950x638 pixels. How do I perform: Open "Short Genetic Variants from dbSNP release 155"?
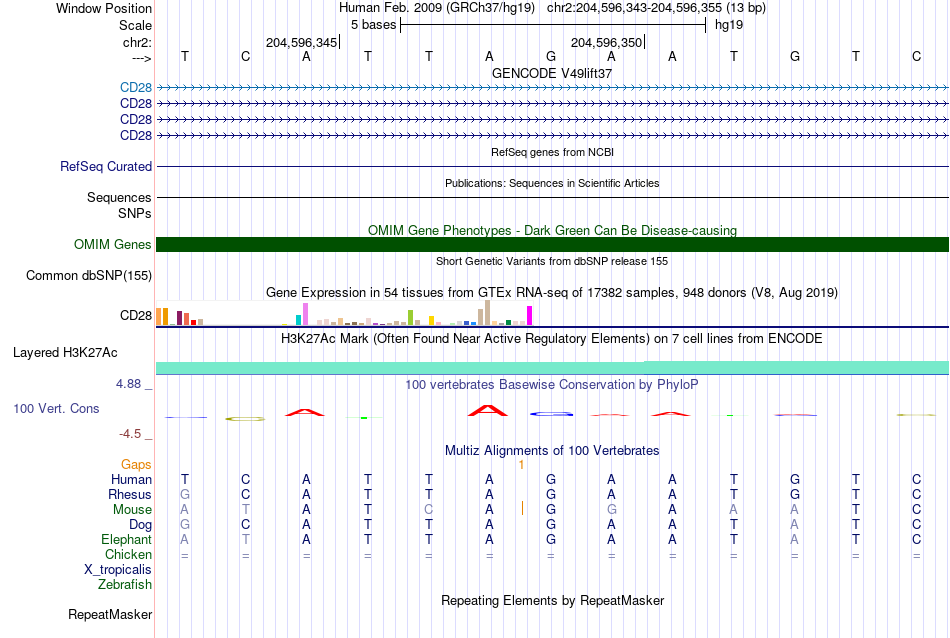(x=552, y=261)
